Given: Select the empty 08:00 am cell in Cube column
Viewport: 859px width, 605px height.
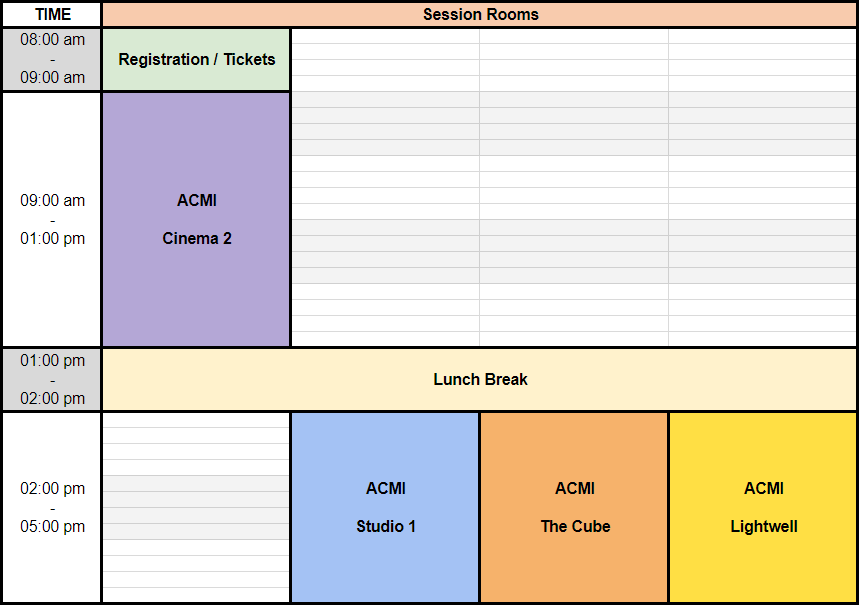Looking at the screenshot, I should click(x=574, y=59).
